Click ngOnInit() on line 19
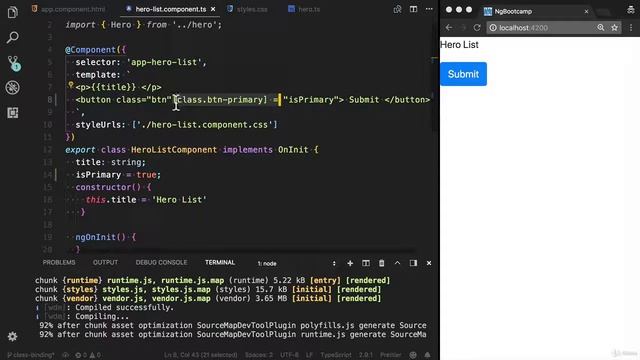 pos(100,237)
